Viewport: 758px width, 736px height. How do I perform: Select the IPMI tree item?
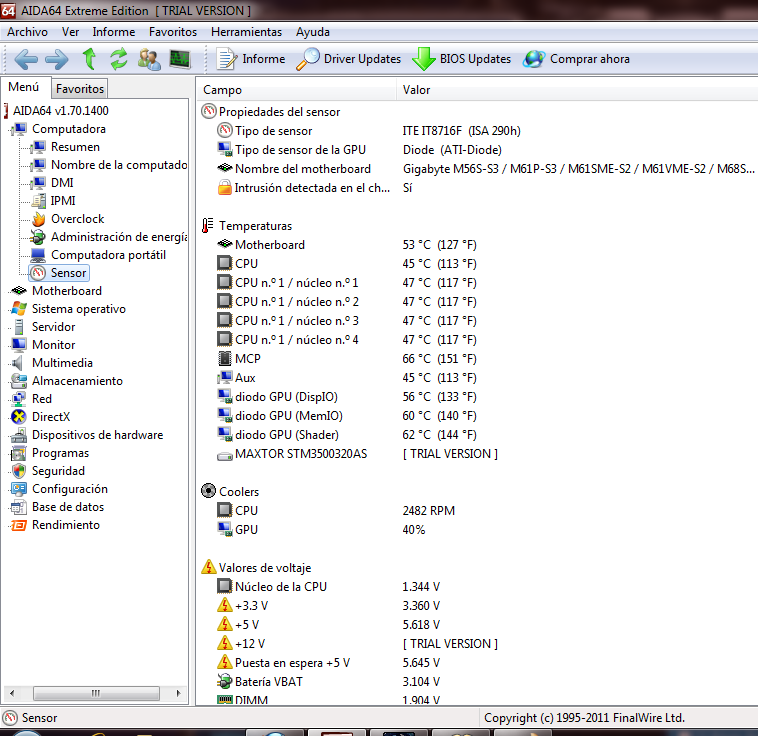(63, 201)
